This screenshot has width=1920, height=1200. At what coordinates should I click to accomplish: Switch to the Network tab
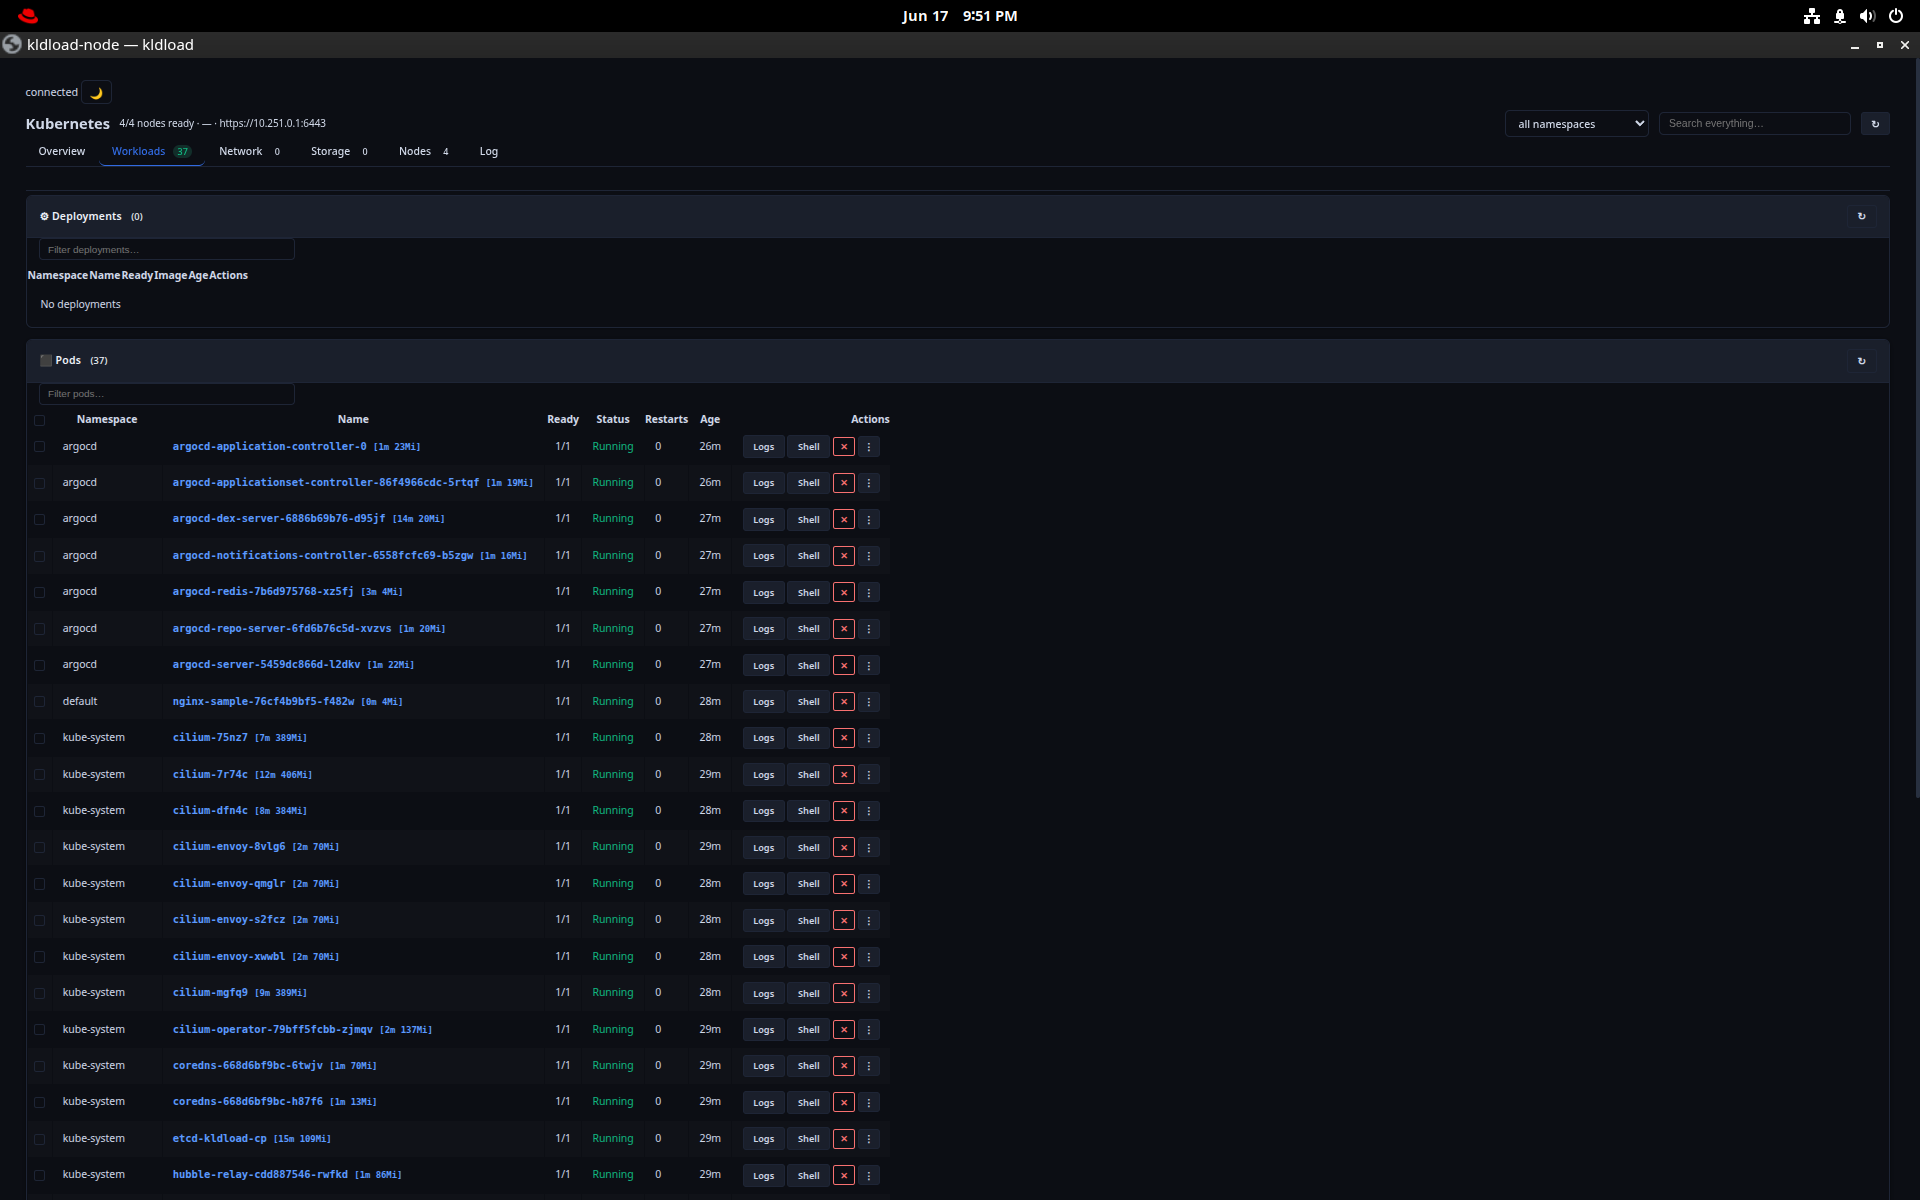pyautogui.click(x=250, y=151)
